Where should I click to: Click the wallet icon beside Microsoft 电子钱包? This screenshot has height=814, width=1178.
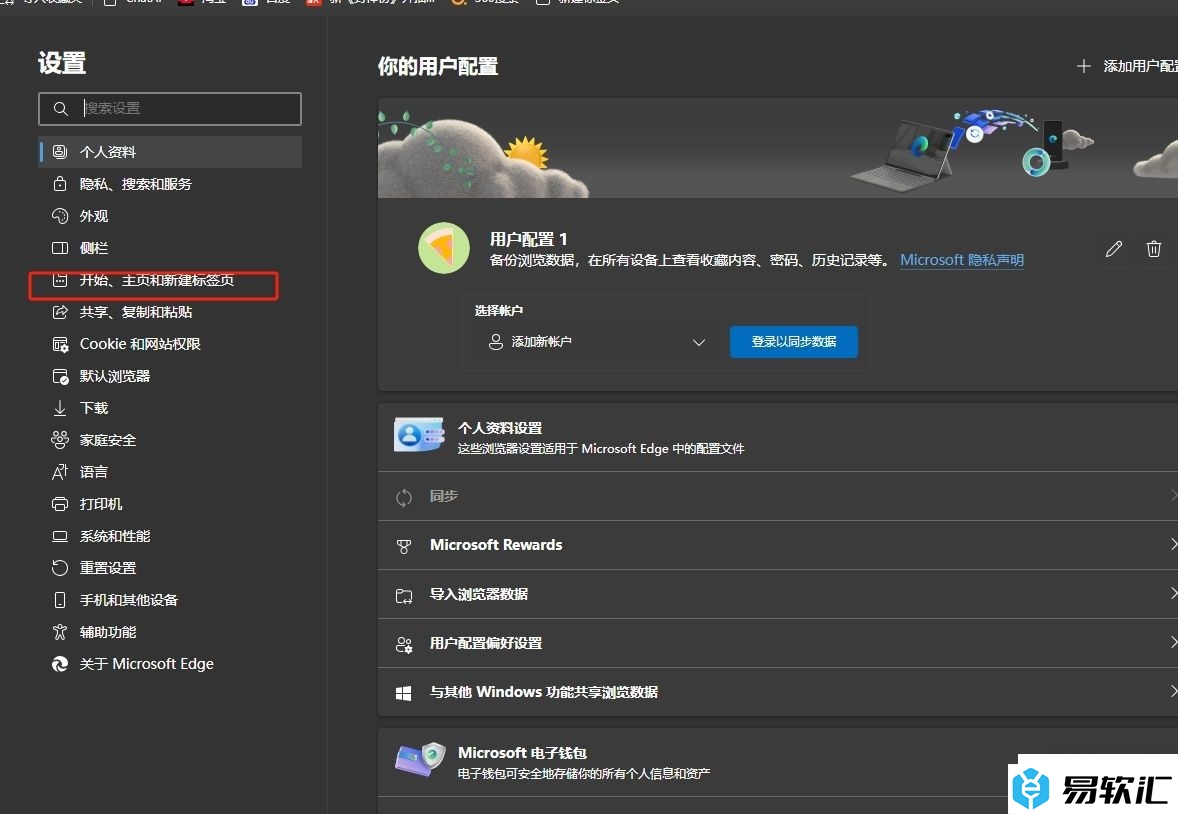(420, 760)
